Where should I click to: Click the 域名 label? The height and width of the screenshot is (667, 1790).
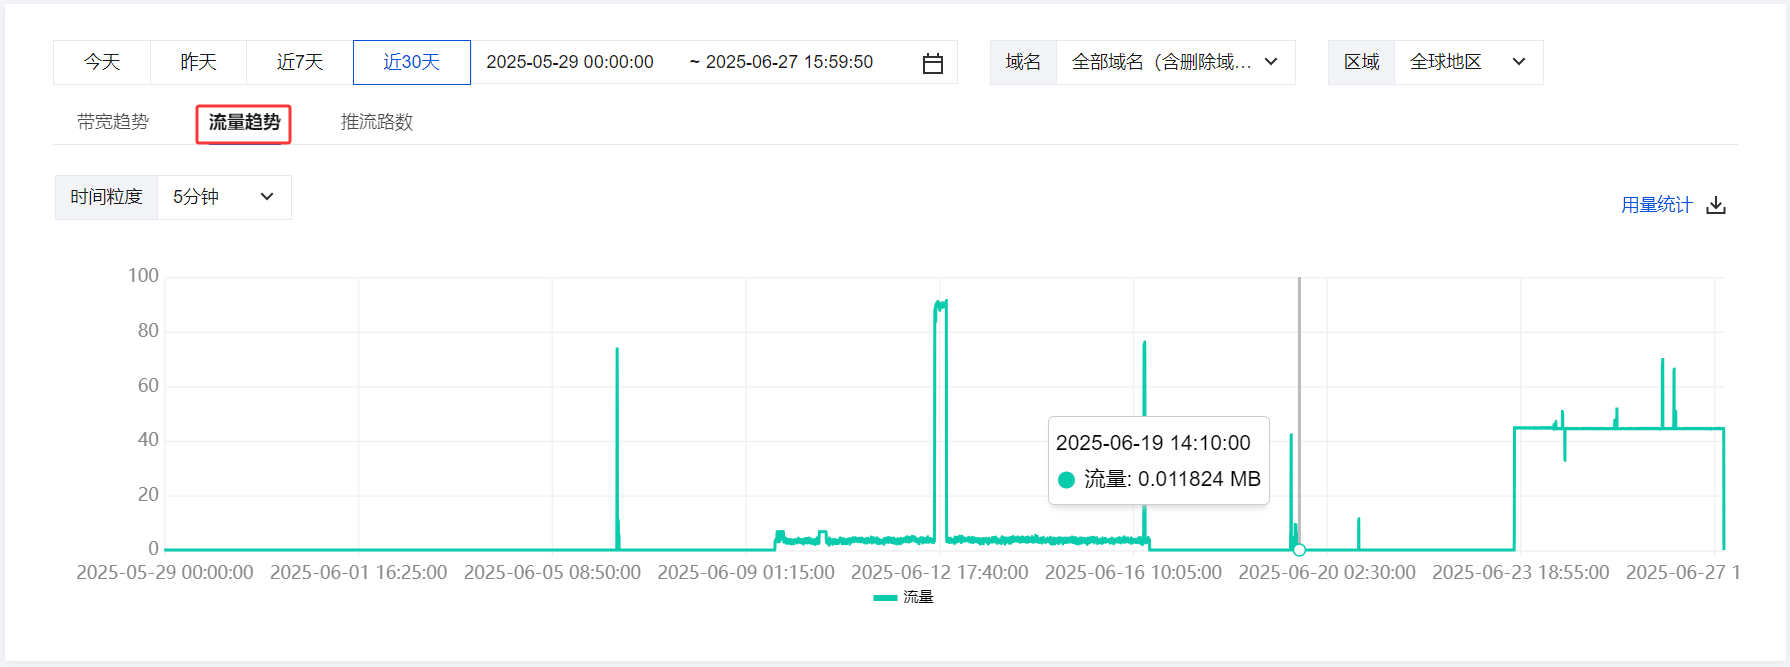point(1023,62)
